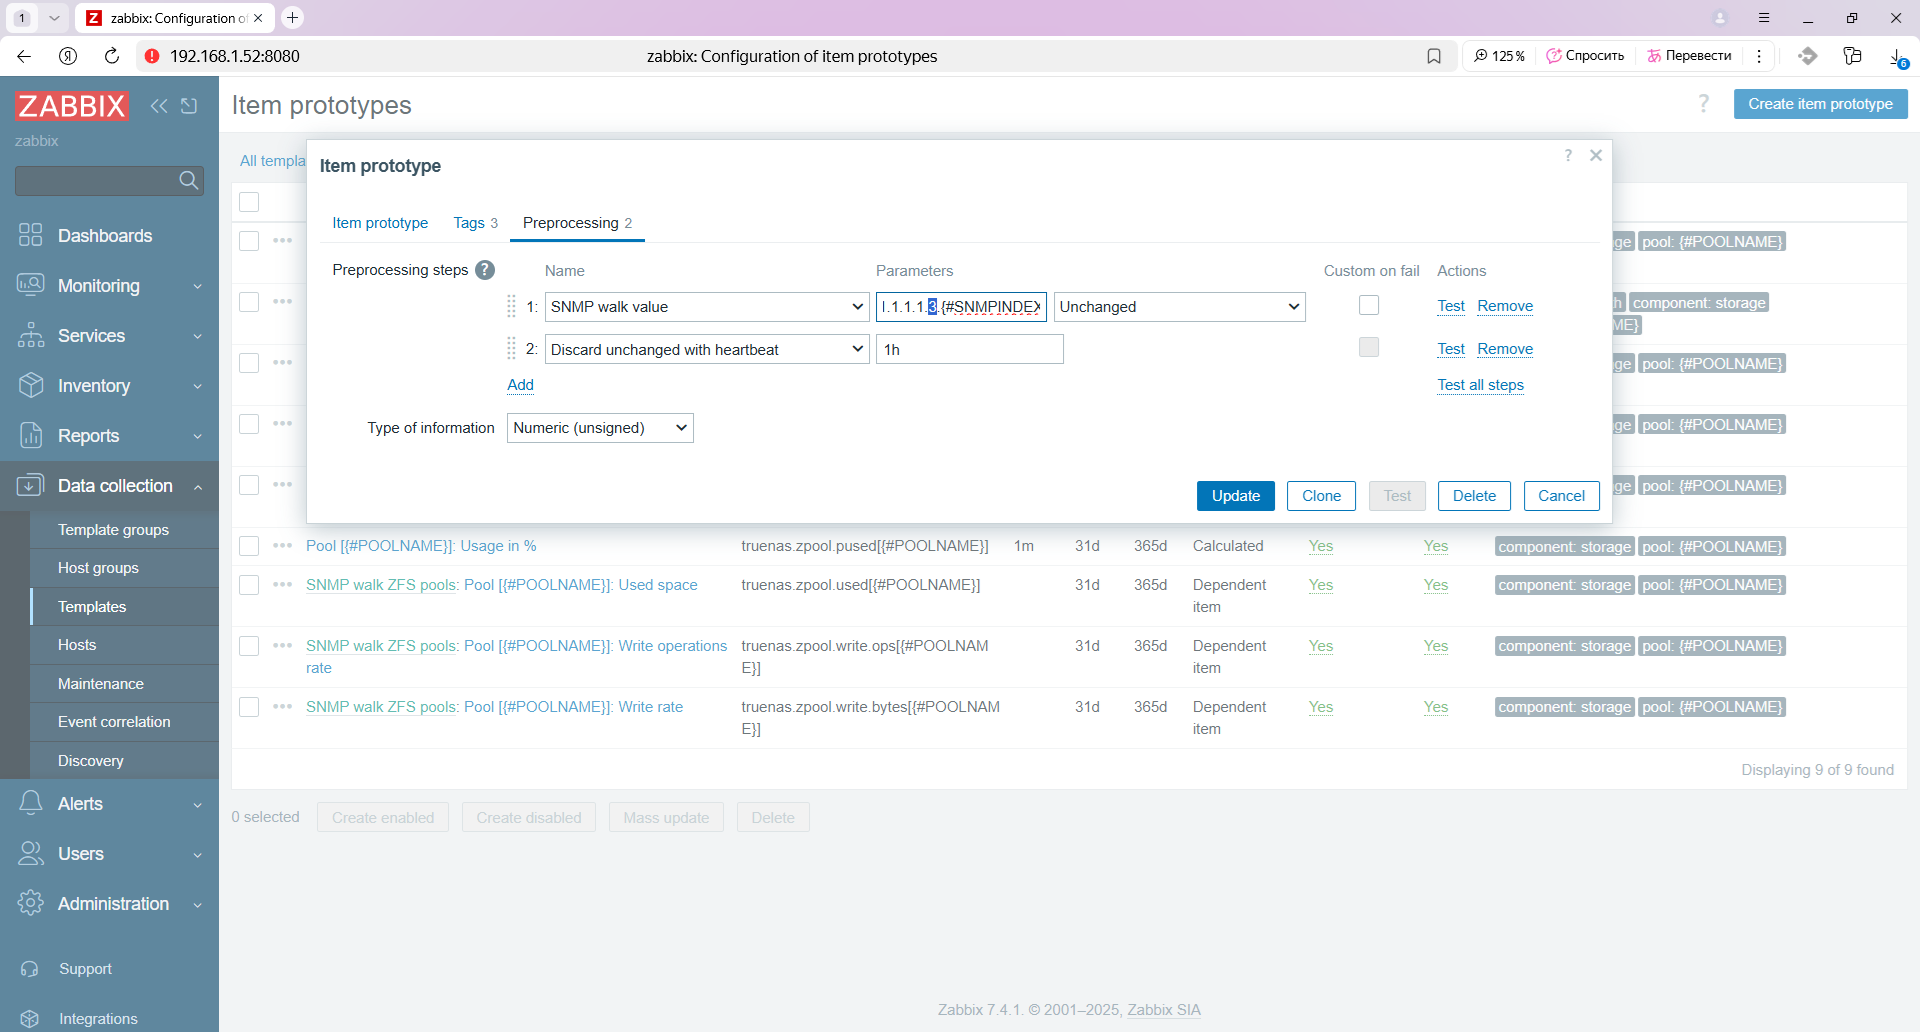The image size is (1920, 1032).
Task: Hide sidebar using the window icon
Action: coord(189,106)
